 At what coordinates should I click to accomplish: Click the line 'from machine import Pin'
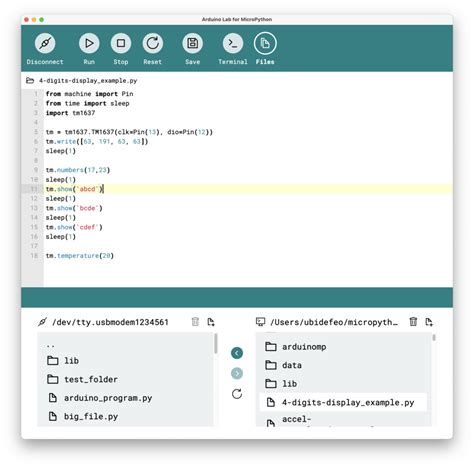89,94
